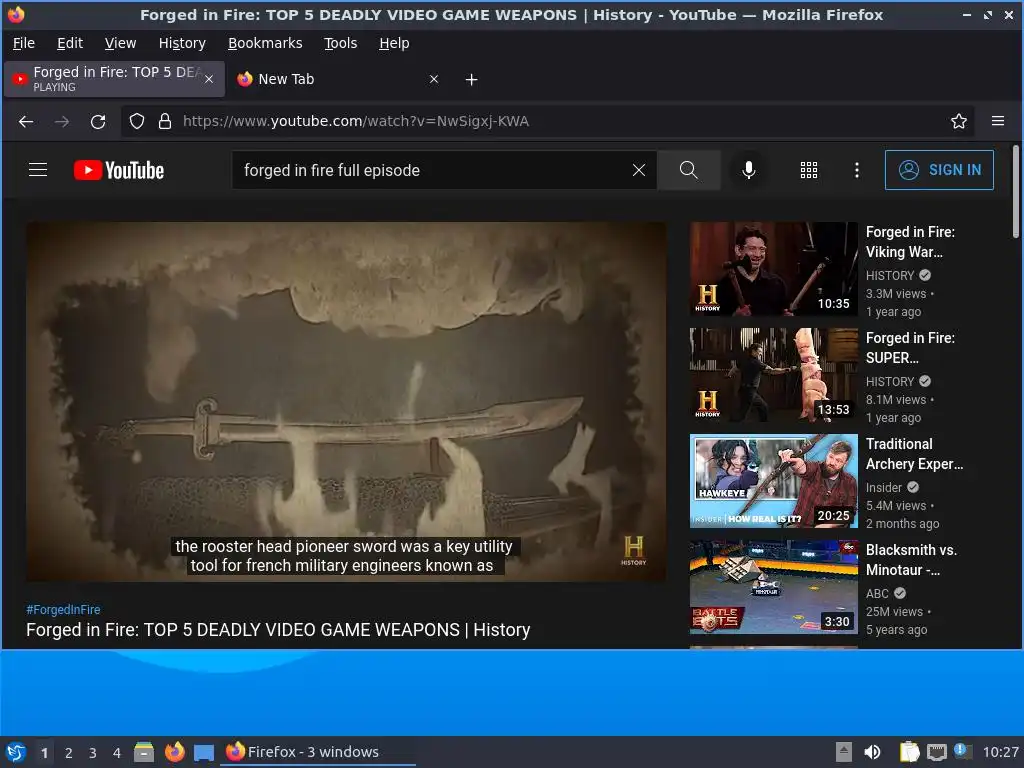This screenshot has width=1024, height=768.
Task: Open the BattleBots Minotaur video thumbnail
Action: [774, 586]
